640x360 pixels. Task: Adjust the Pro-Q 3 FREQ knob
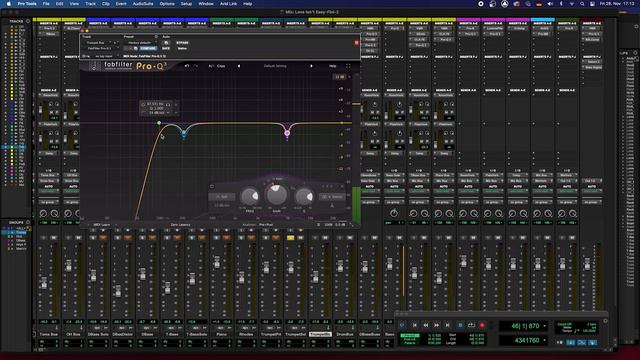click(249, 196)
